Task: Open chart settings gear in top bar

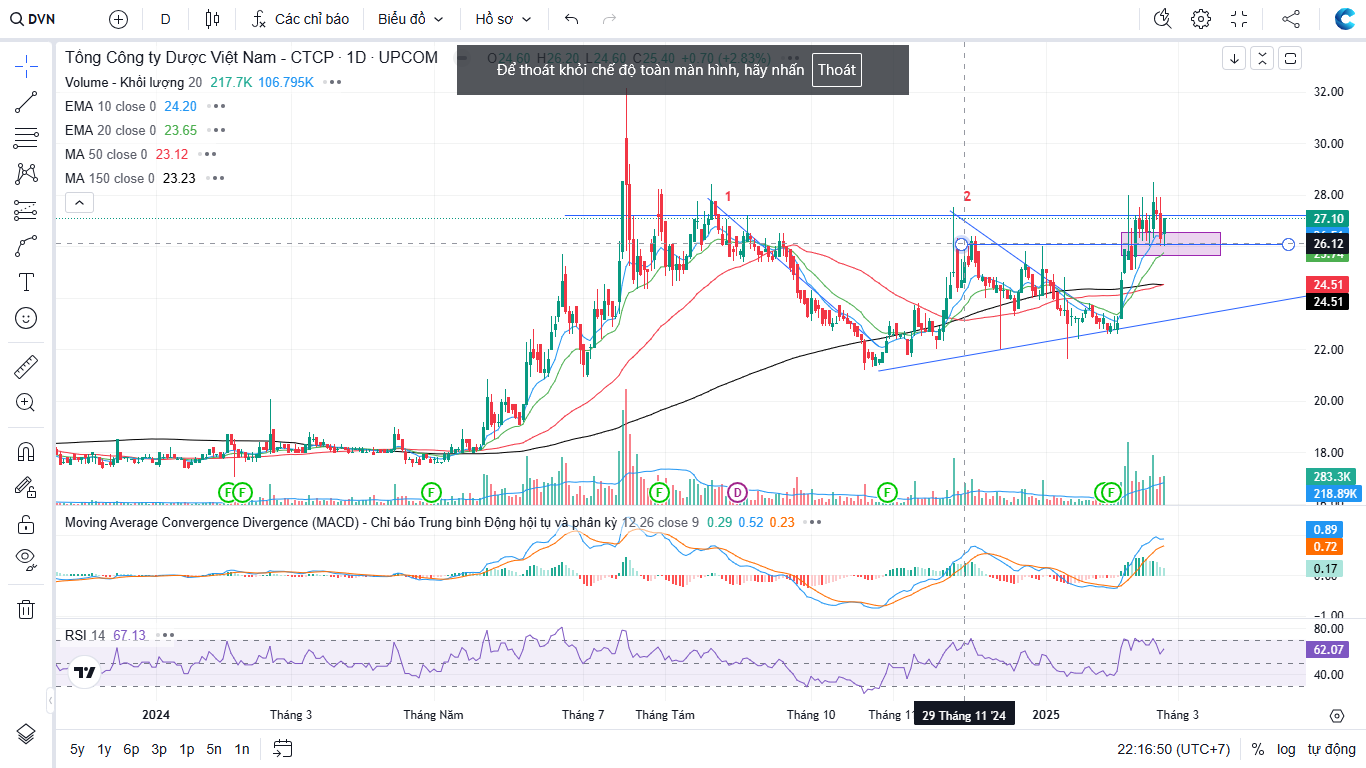Action: [x=1201, y=19]
